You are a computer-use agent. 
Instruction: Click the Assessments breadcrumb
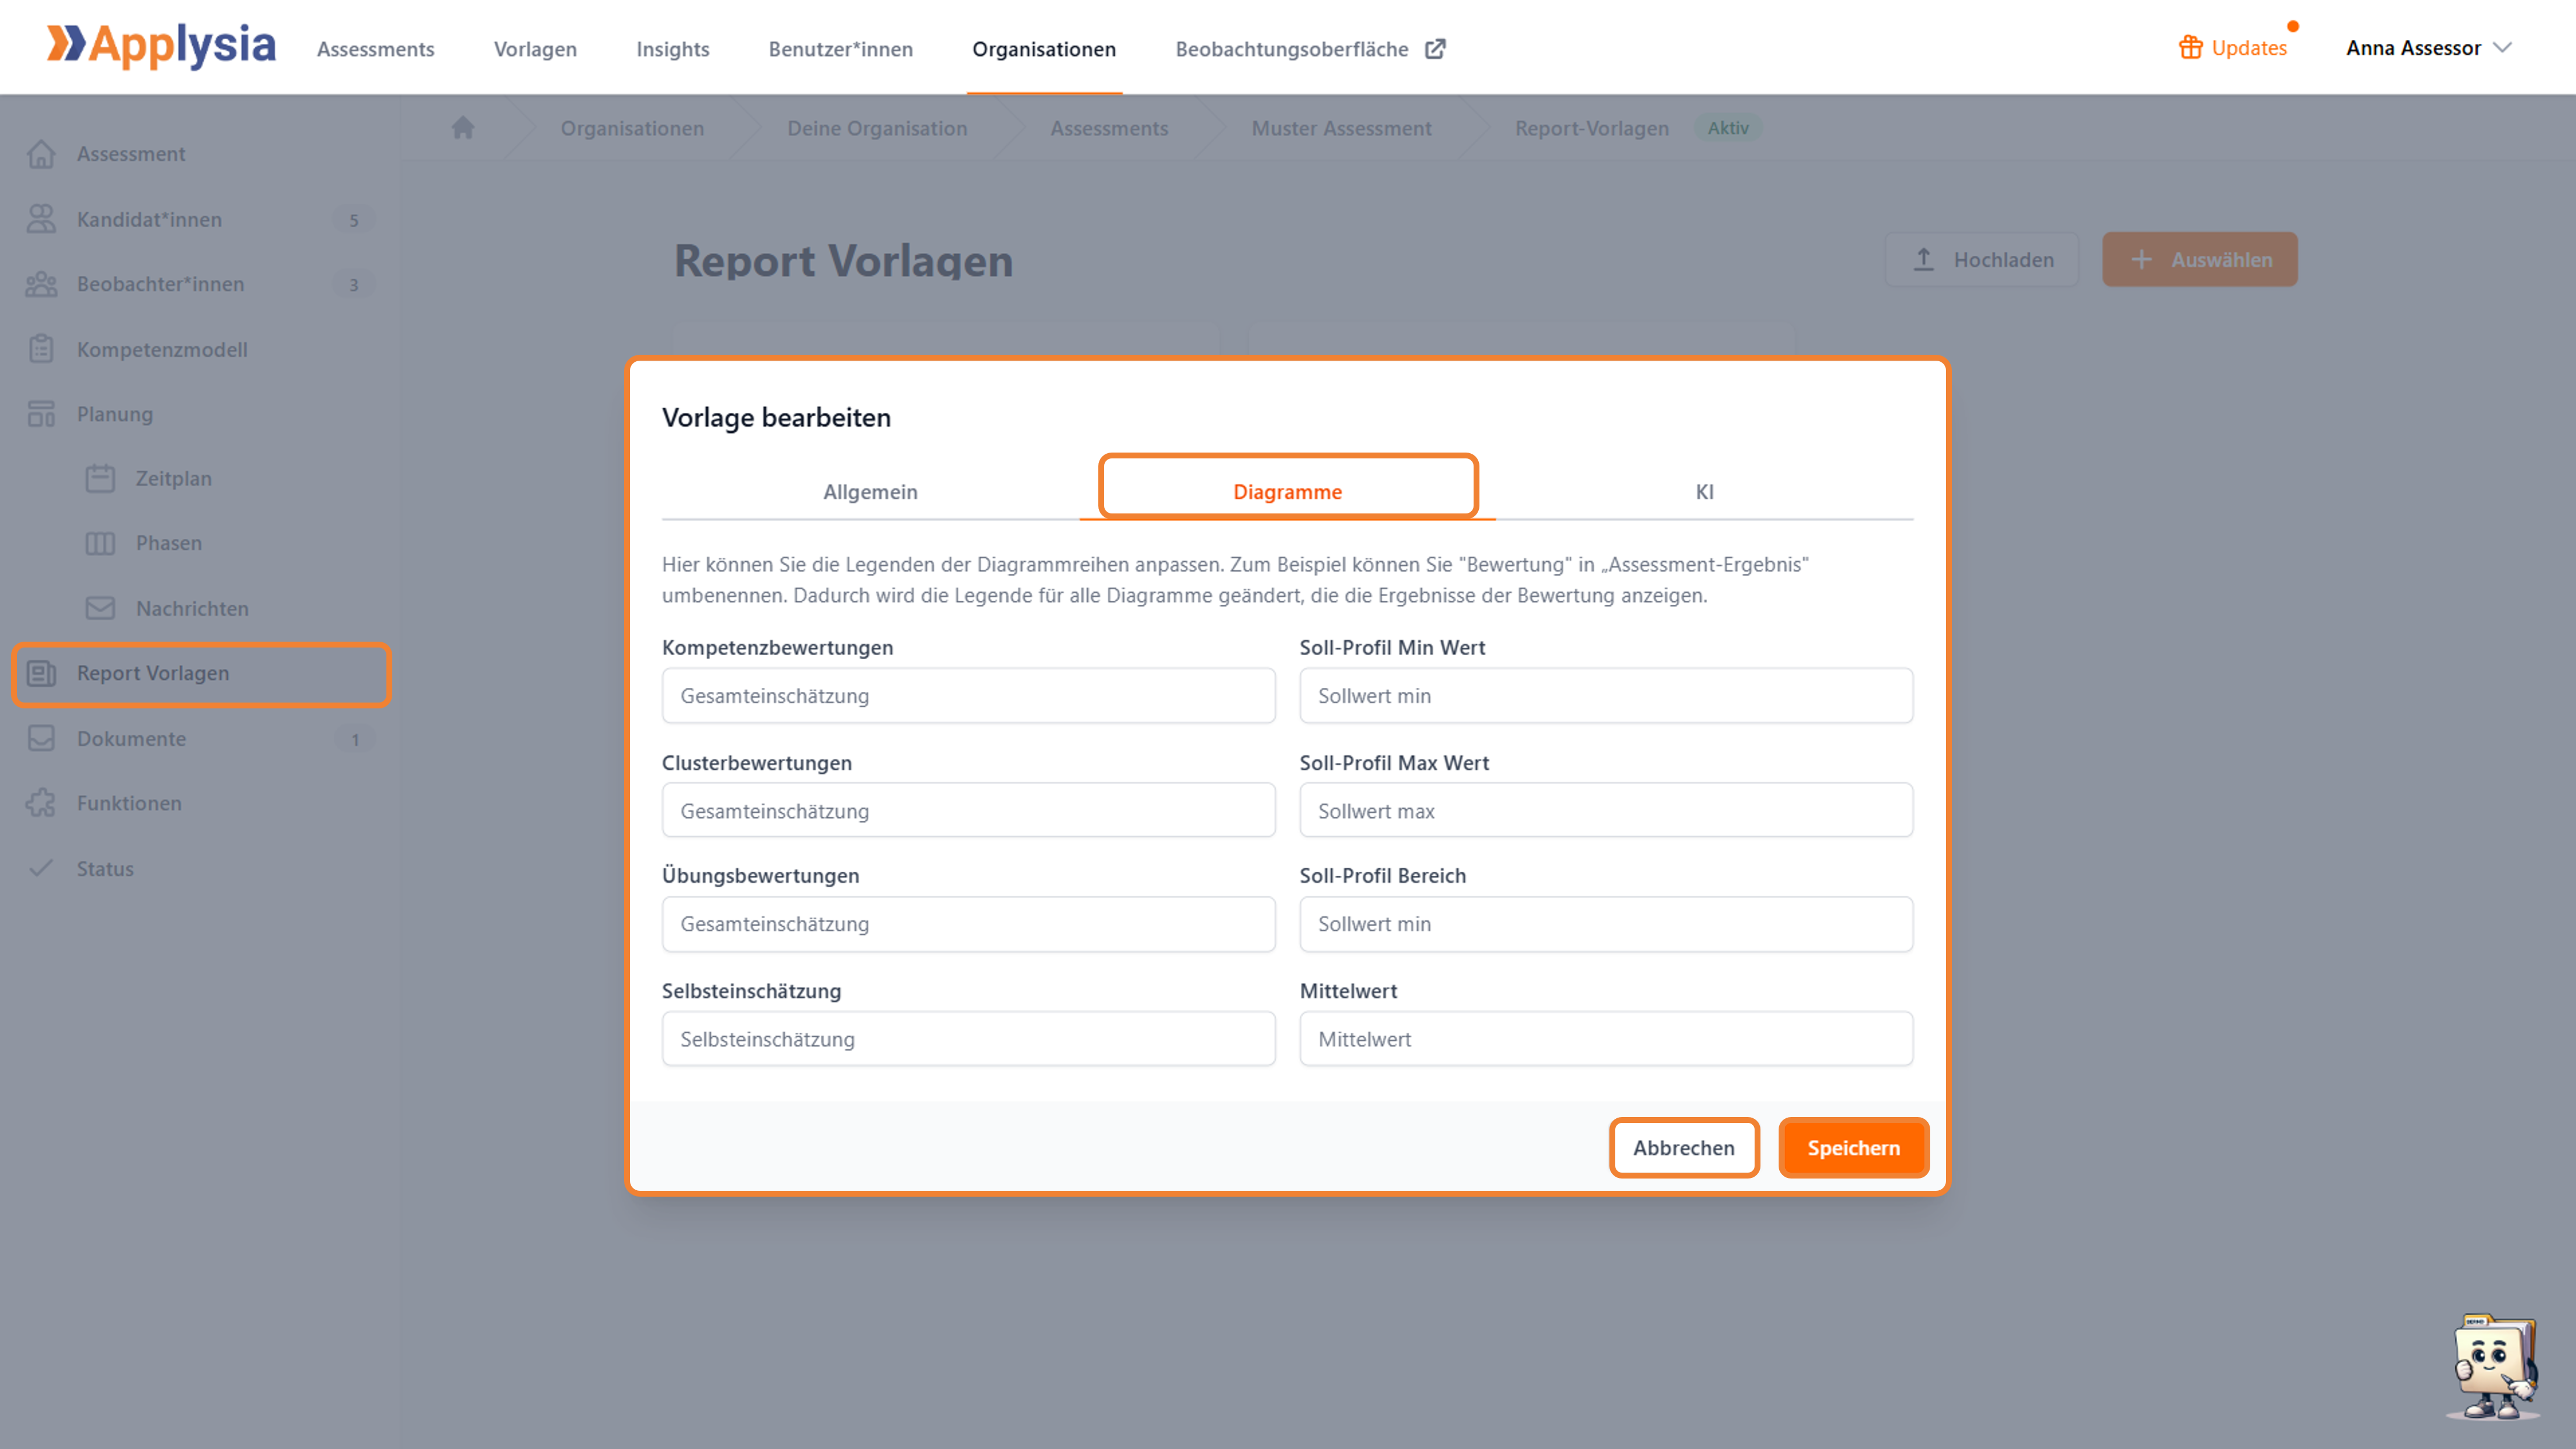(x=1109, y=128)
